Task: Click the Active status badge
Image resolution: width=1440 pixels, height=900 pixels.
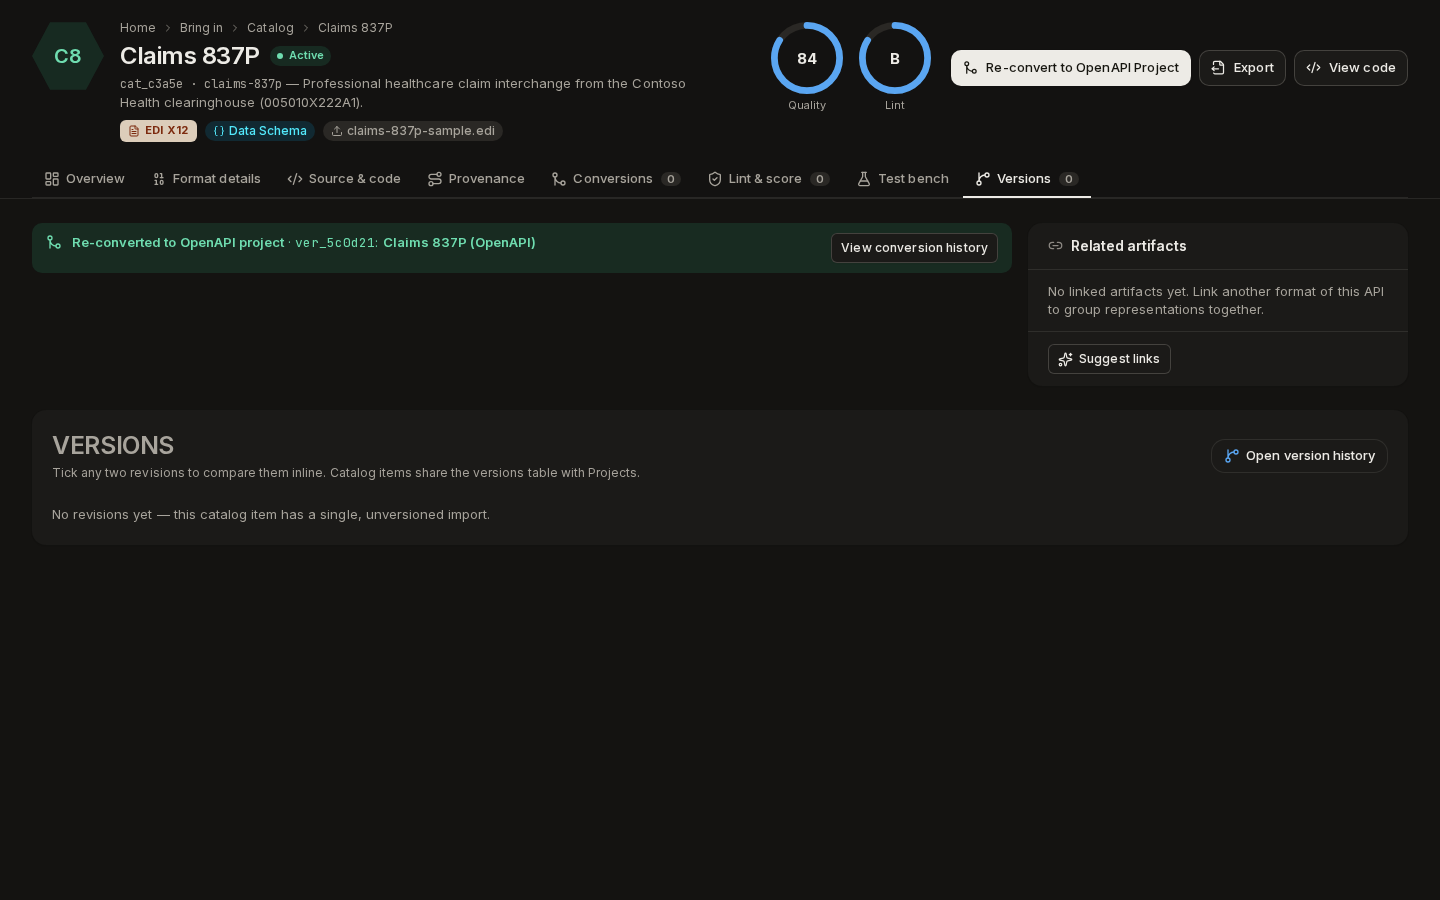Action: coord(300,56)
